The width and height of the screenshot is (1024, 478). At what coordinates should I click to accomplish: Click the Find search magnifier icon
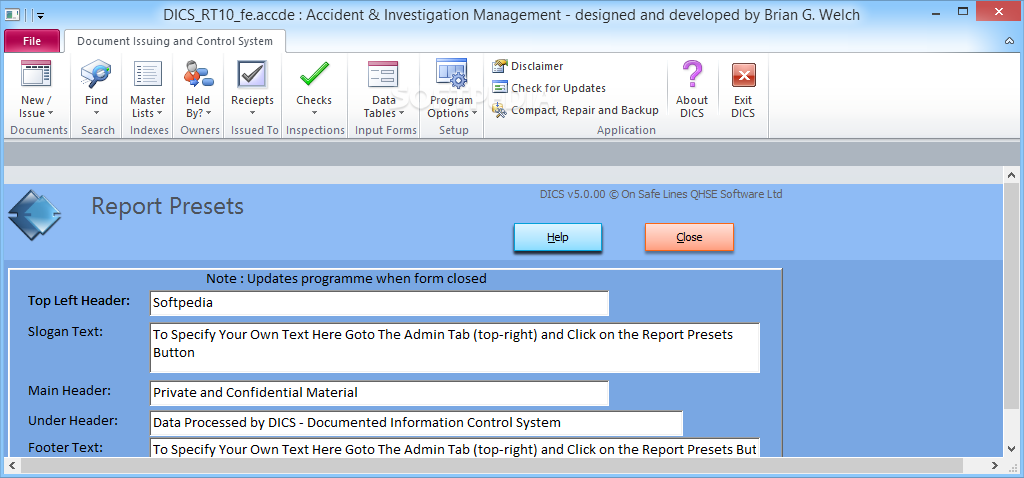[x=96, y=74]
